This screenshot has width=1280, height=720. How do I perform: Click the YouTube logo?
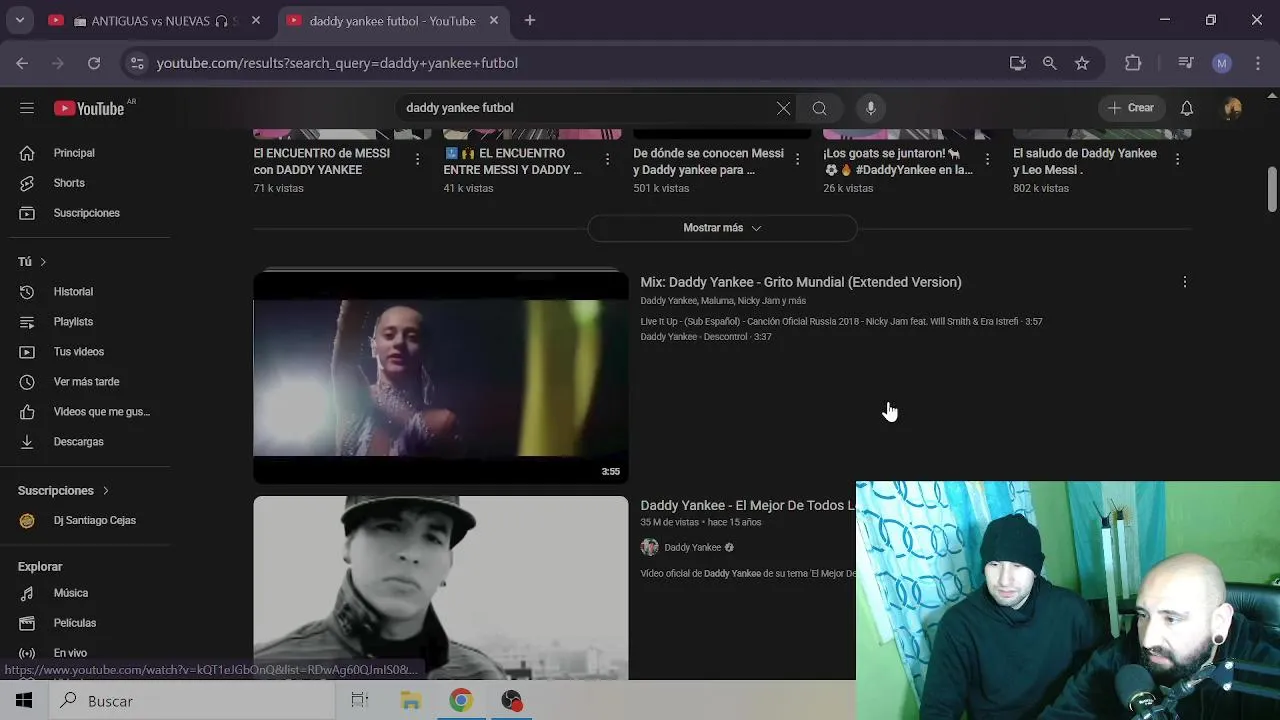coord(90,108)
